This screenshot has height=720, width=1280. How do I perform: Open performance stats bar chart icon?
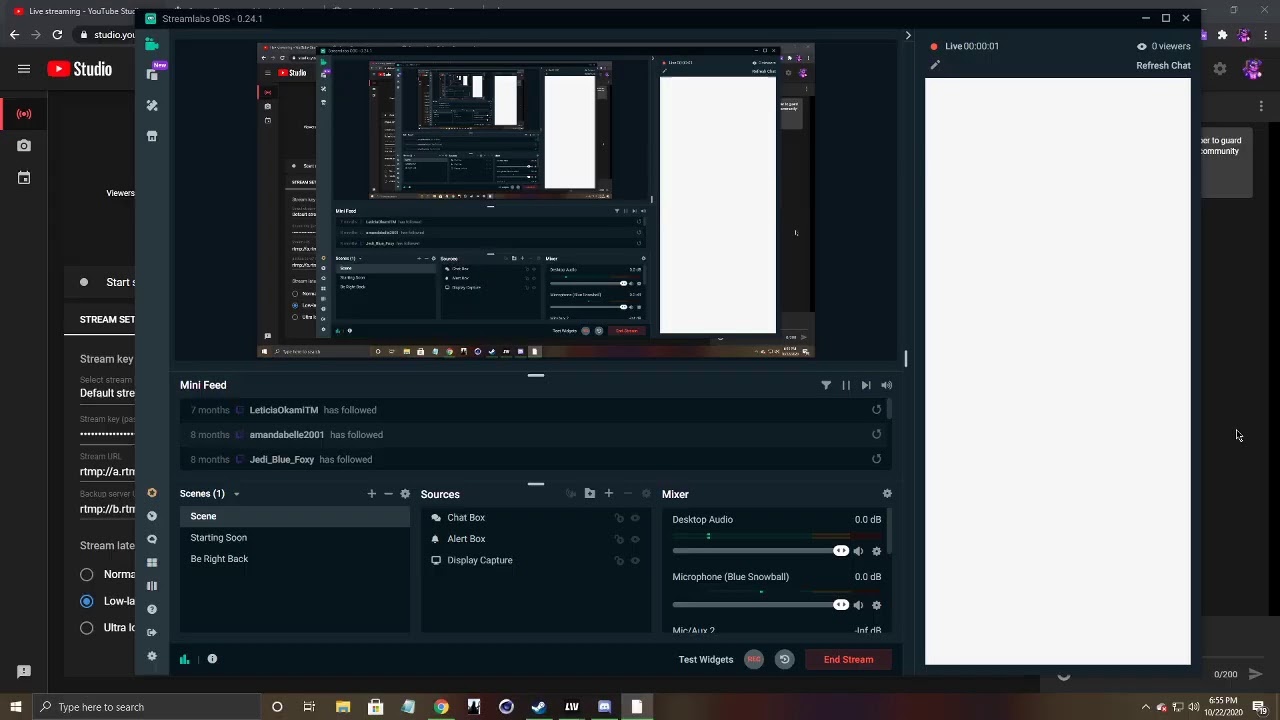point(184,659)
